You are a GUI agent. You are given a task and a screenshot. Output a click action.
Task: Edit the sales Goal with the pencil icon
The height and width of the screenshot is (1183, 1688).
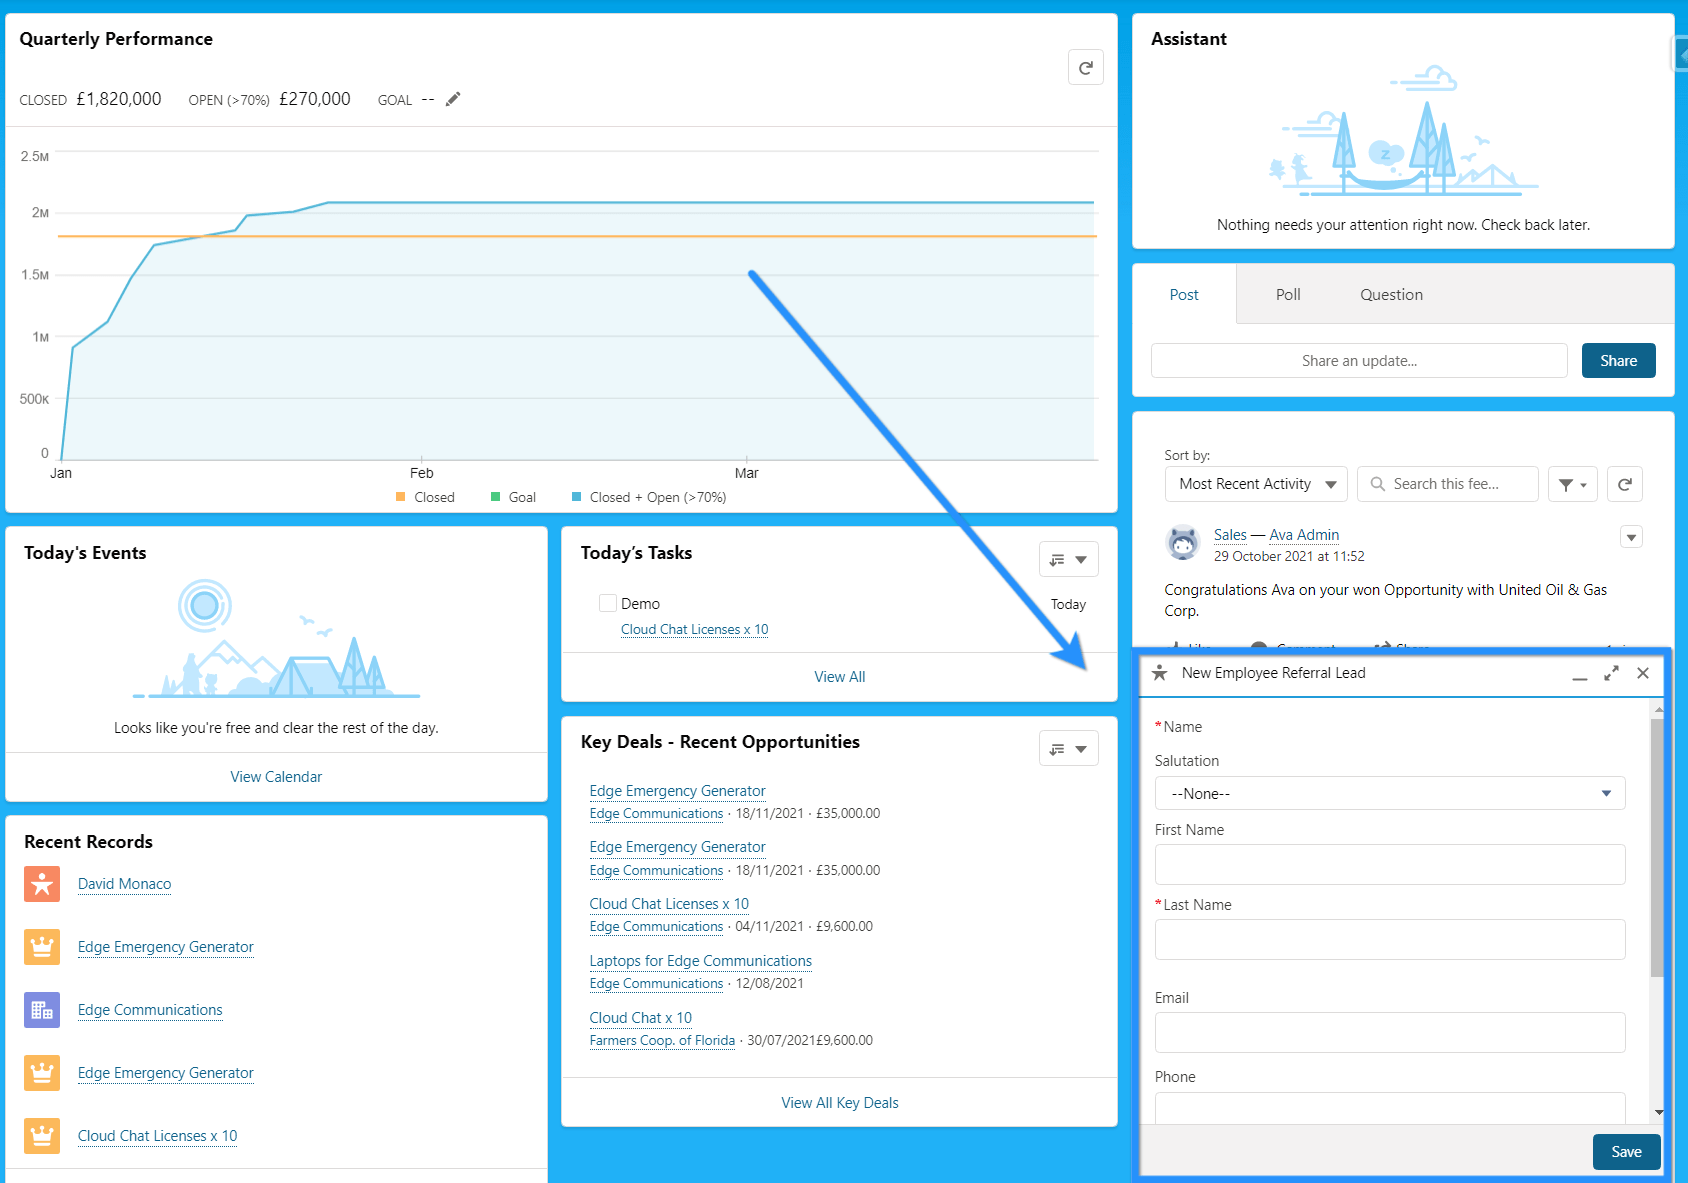pyautogui.click(x=452, y=99)
